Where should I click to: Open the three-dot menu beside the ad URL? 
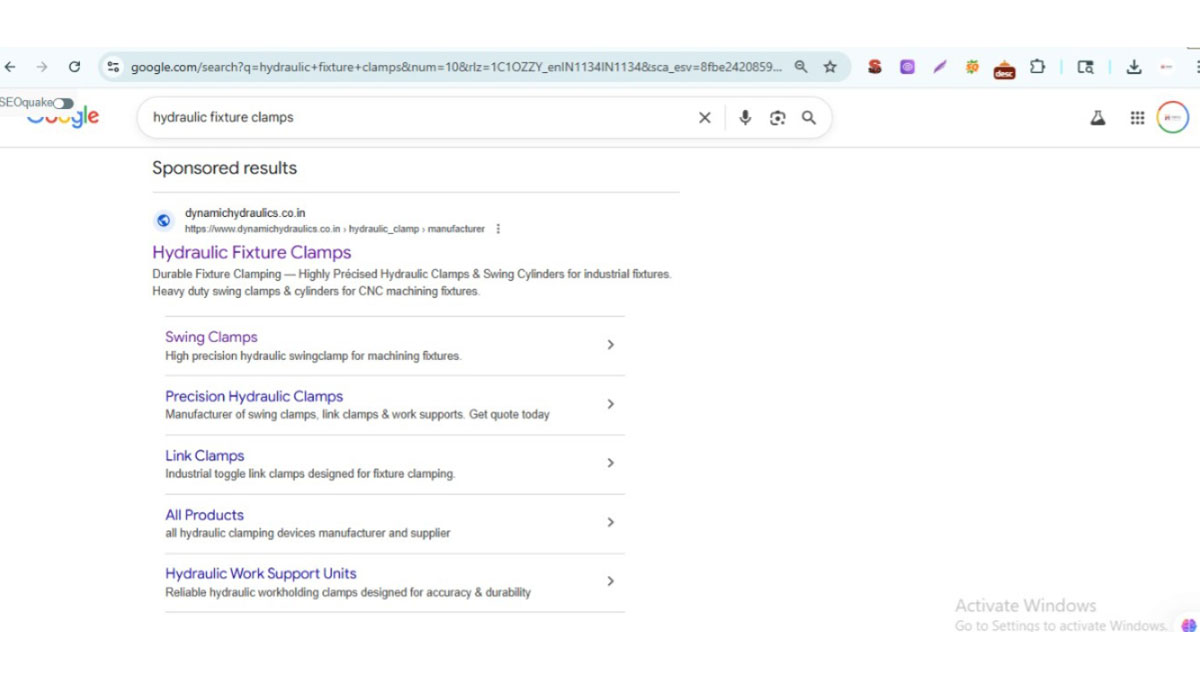tap(498, 229)
